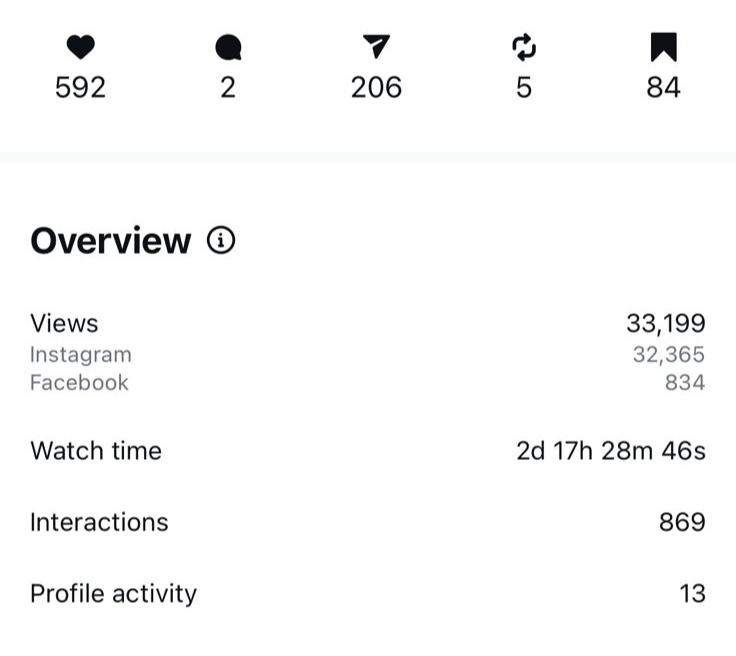
Task: Open the Interactions metric row
Action: click(99, 522)
